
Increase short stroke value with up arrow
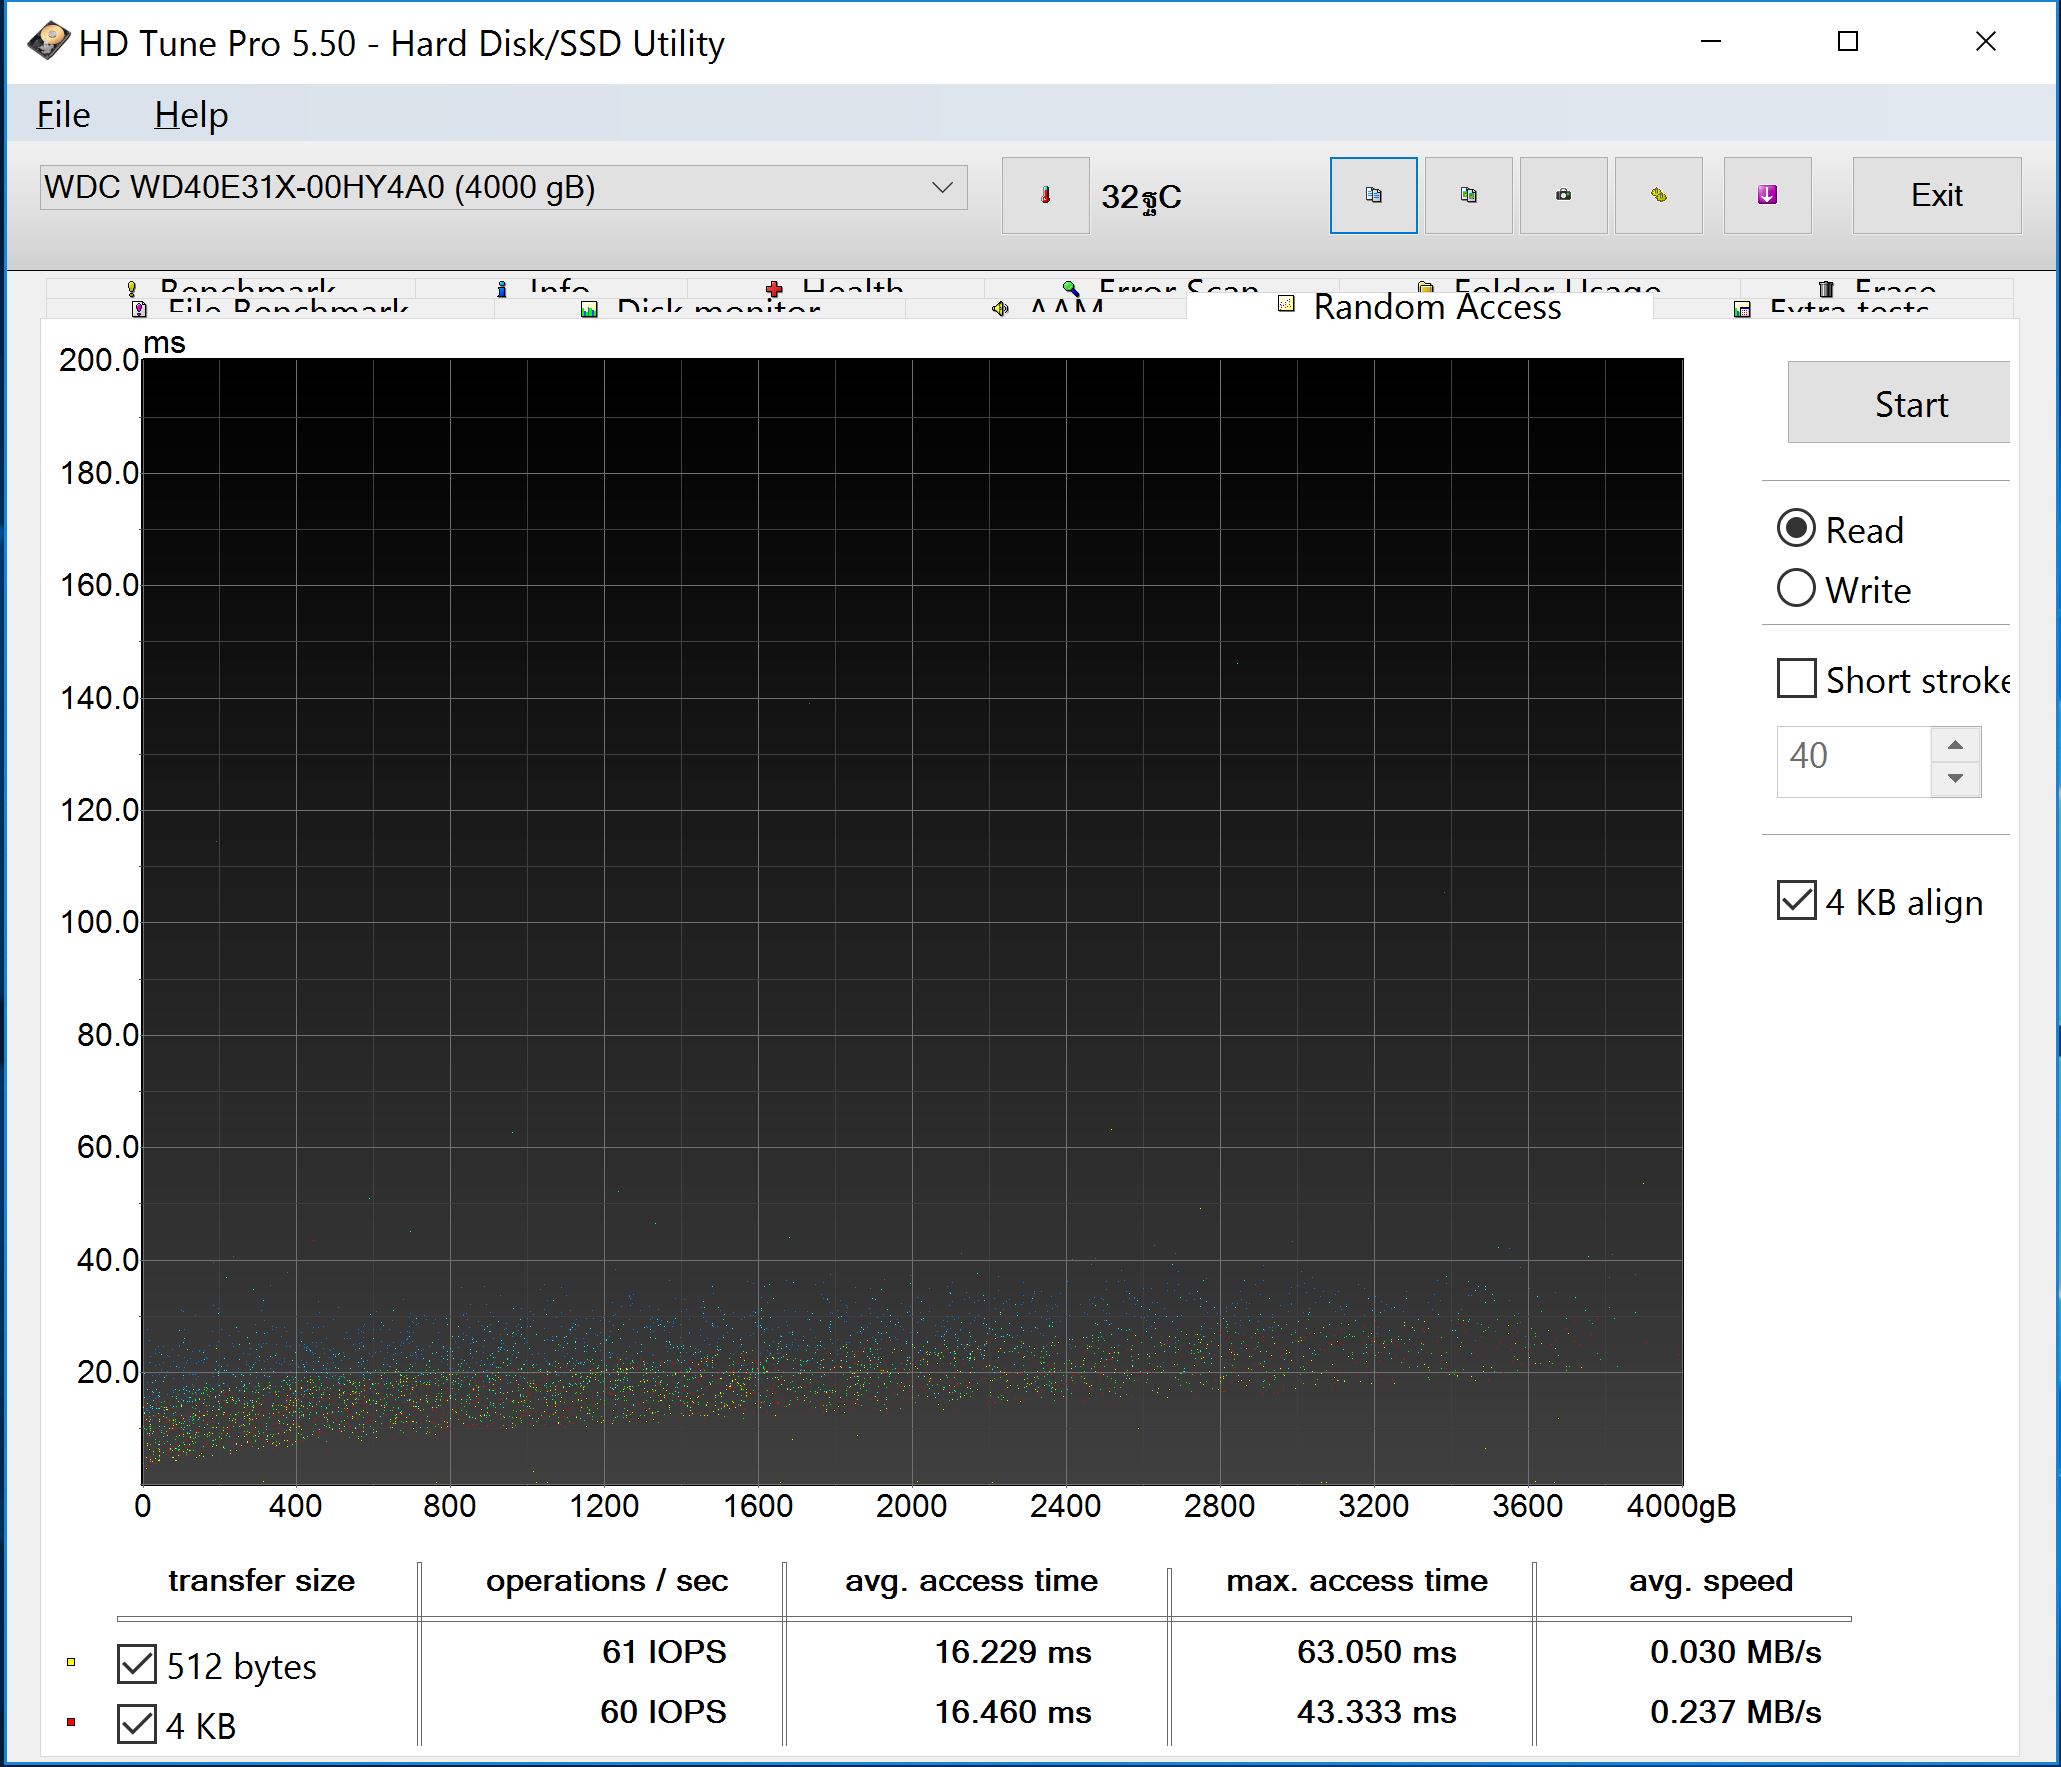point(1956,745)
